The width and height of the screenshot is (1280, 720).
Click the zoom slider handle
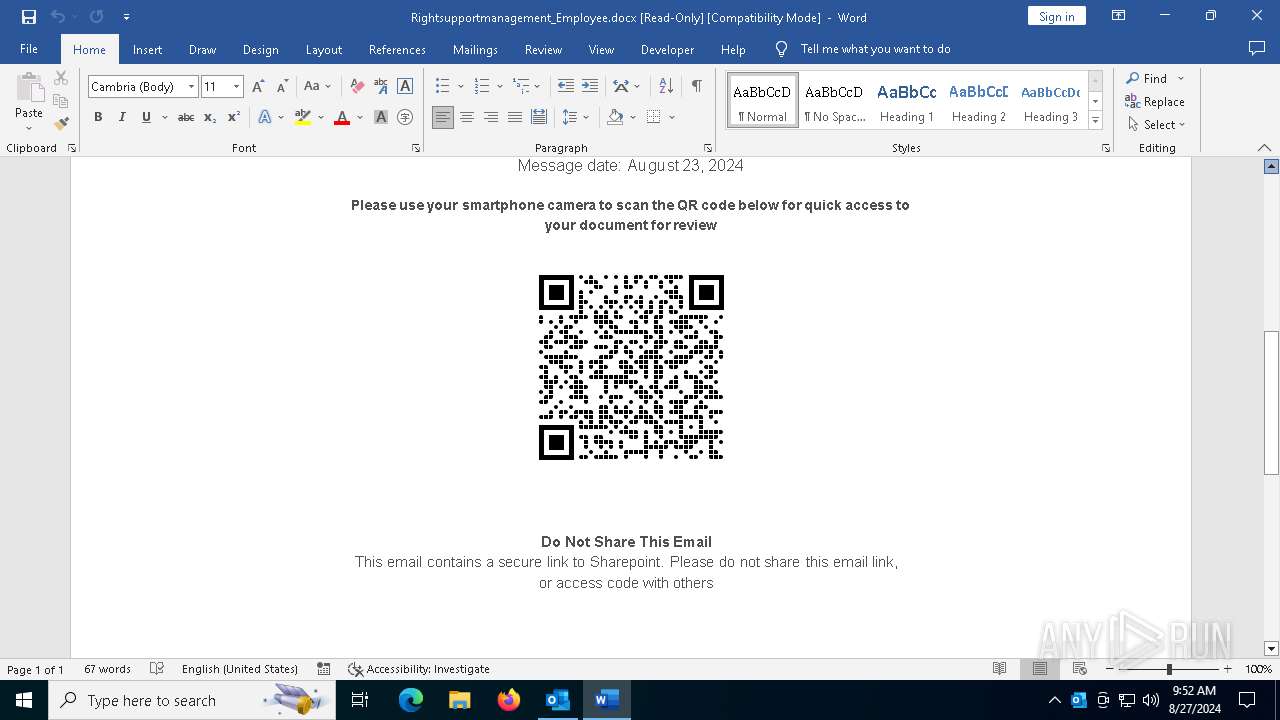pyautogui.click(x=1169, y=669)
